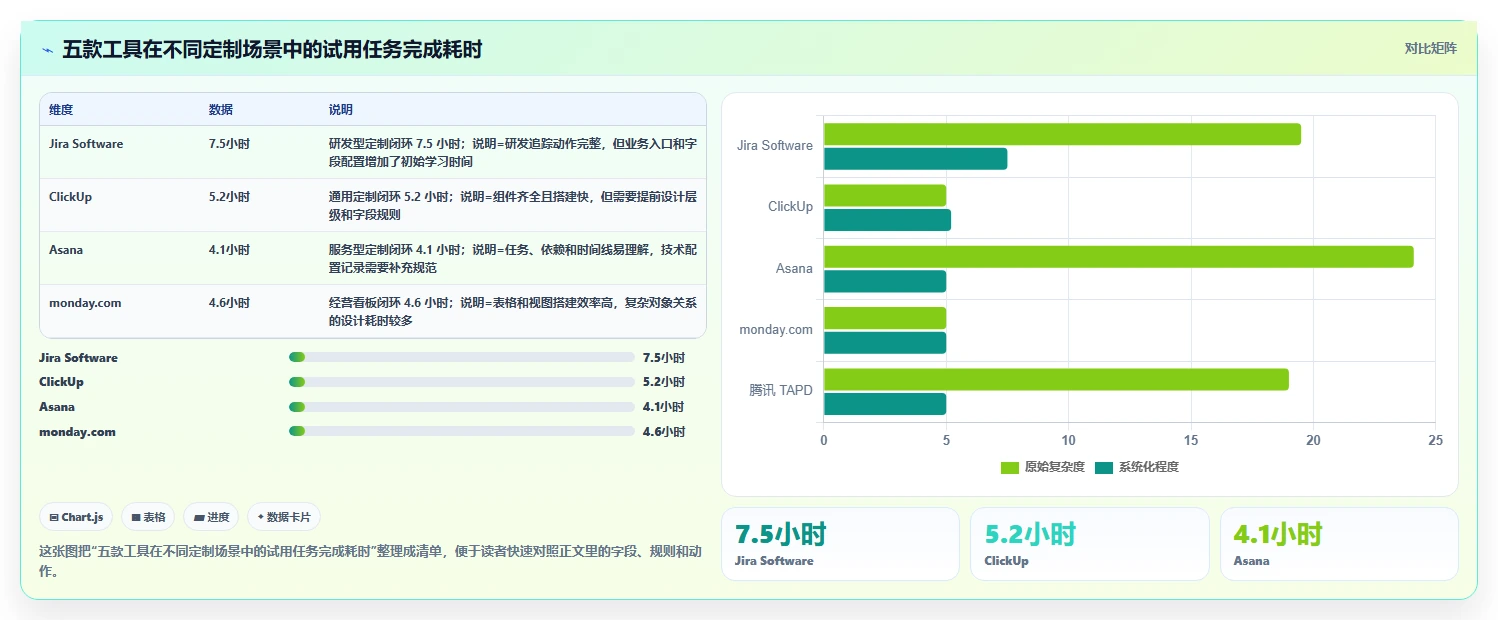1498x620 pixels.
Task: Click the lightning icon beside the title
Action: click(x=48, y=49)
